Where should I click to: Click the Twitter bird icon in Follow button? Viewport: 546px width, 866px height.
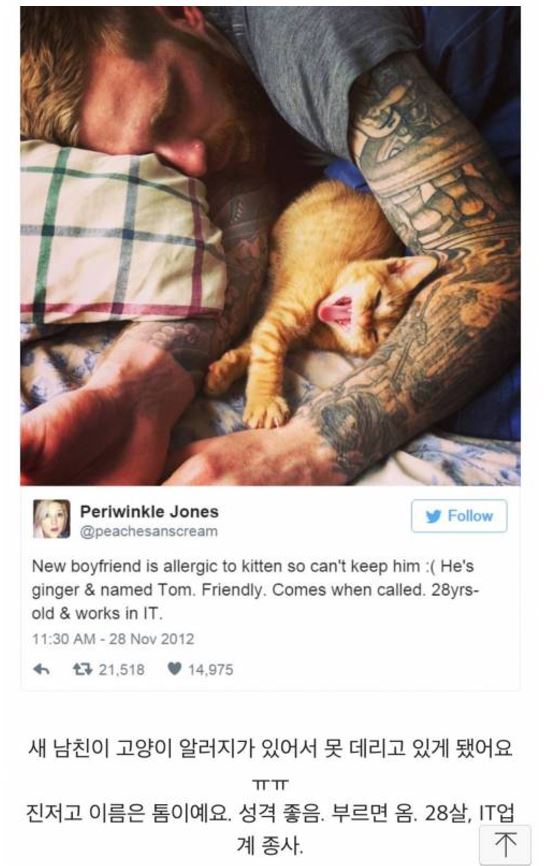click(433, 516)
